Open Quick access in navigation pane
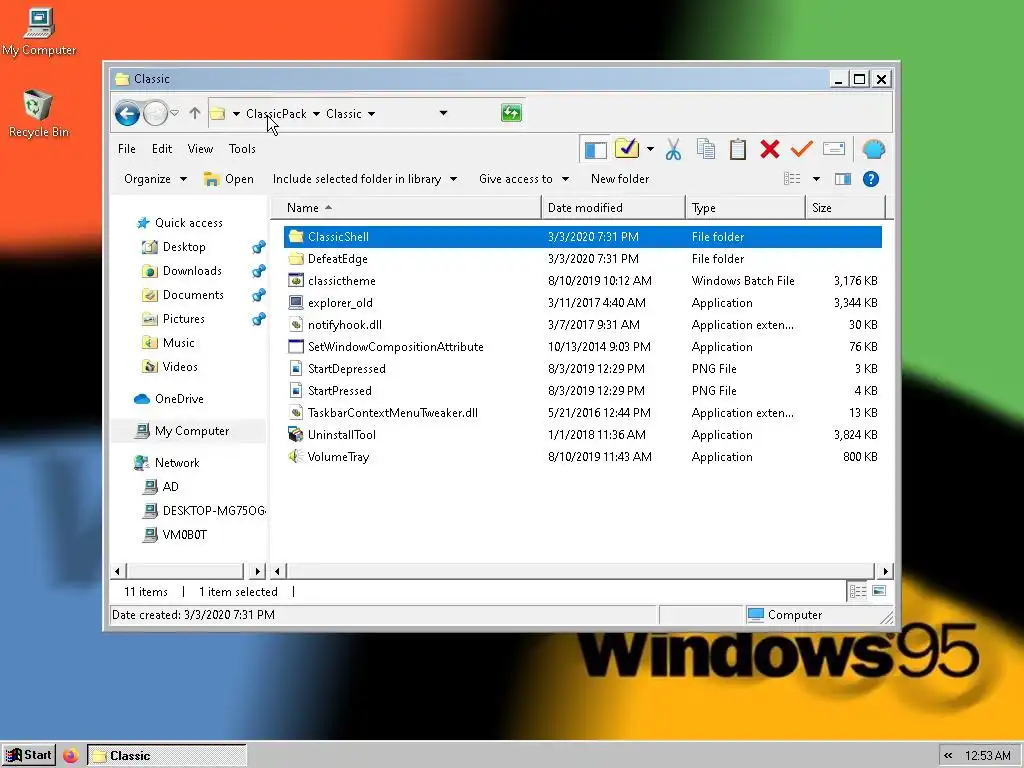 coord(180,223)
